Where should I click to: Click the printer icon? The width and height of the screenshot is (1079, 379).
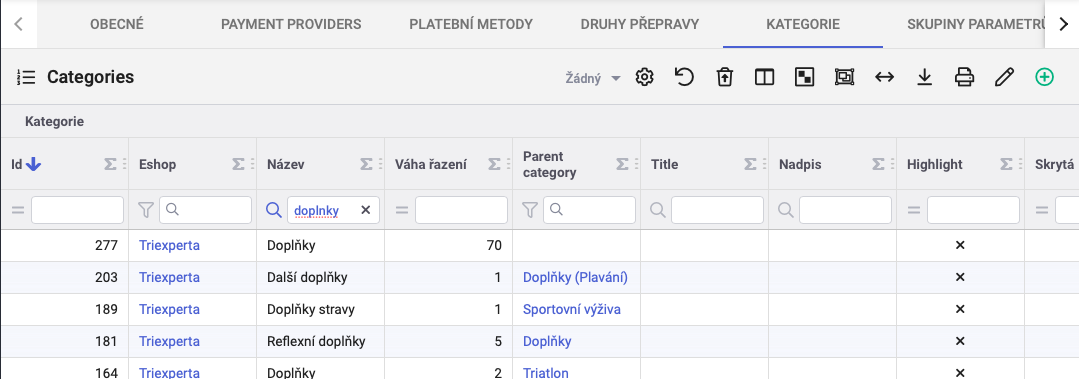coord(964,77)
